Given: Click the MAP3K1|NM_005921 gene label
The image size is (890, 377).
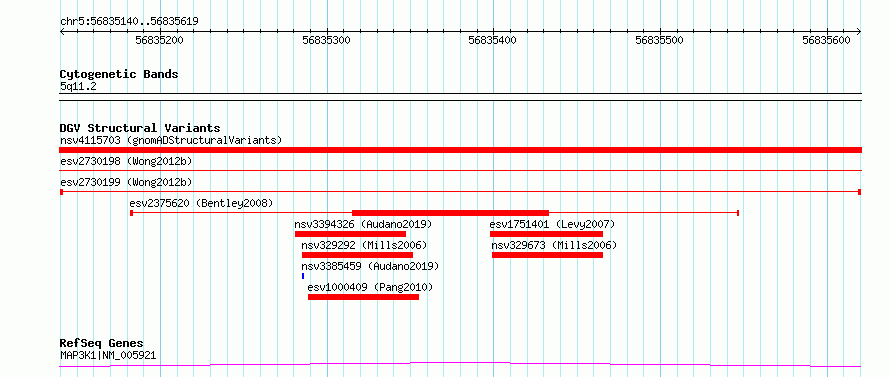Looking at the screenshot, I should tap(108, 356).
